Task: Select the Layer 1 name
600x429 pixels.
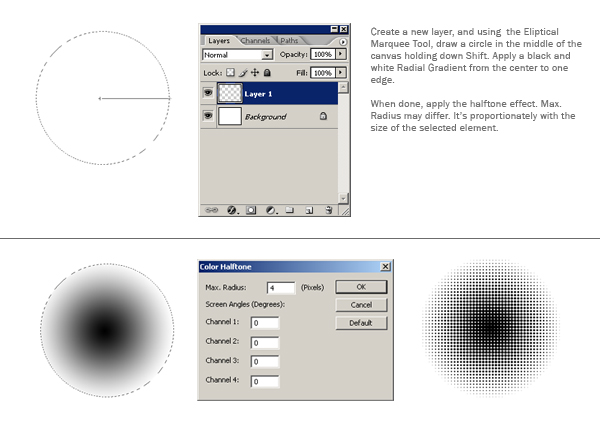Action: 258,94
